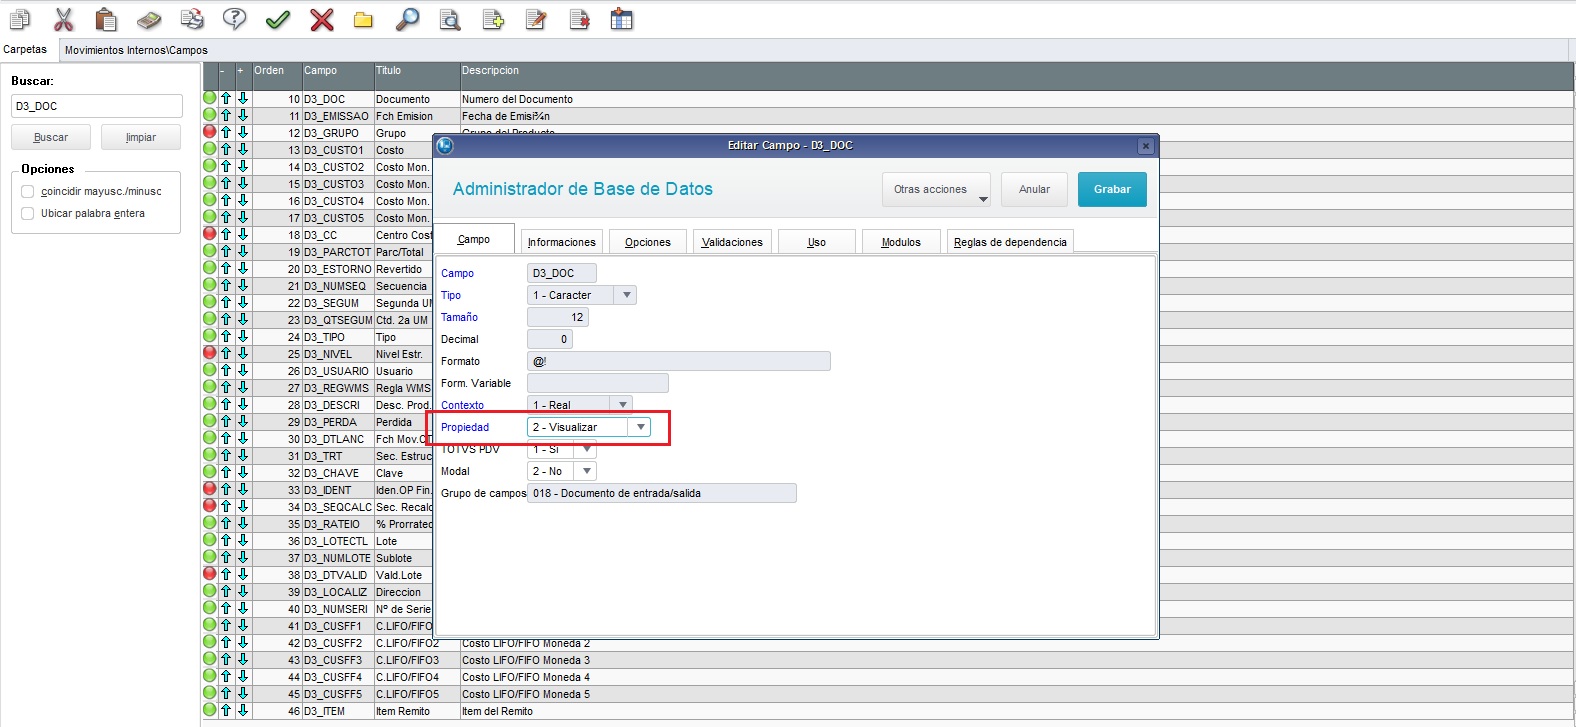Click the 'Grupo de campos' field

click(x=662, y=493)
